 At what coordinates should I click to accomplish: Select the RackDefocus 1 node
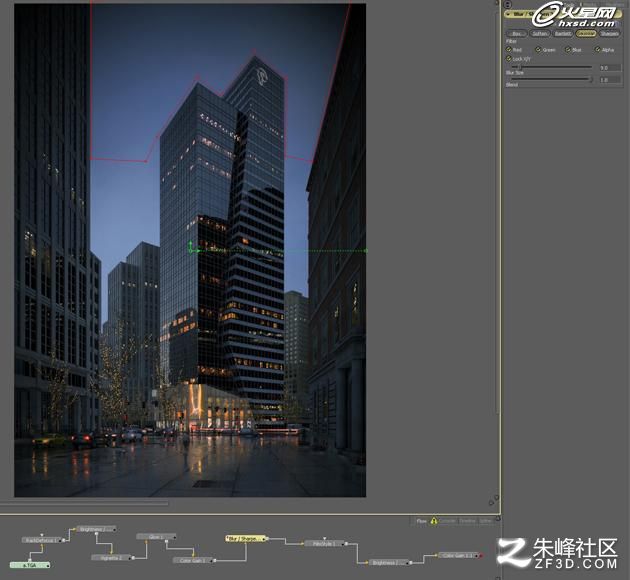[x=43, y=540]
